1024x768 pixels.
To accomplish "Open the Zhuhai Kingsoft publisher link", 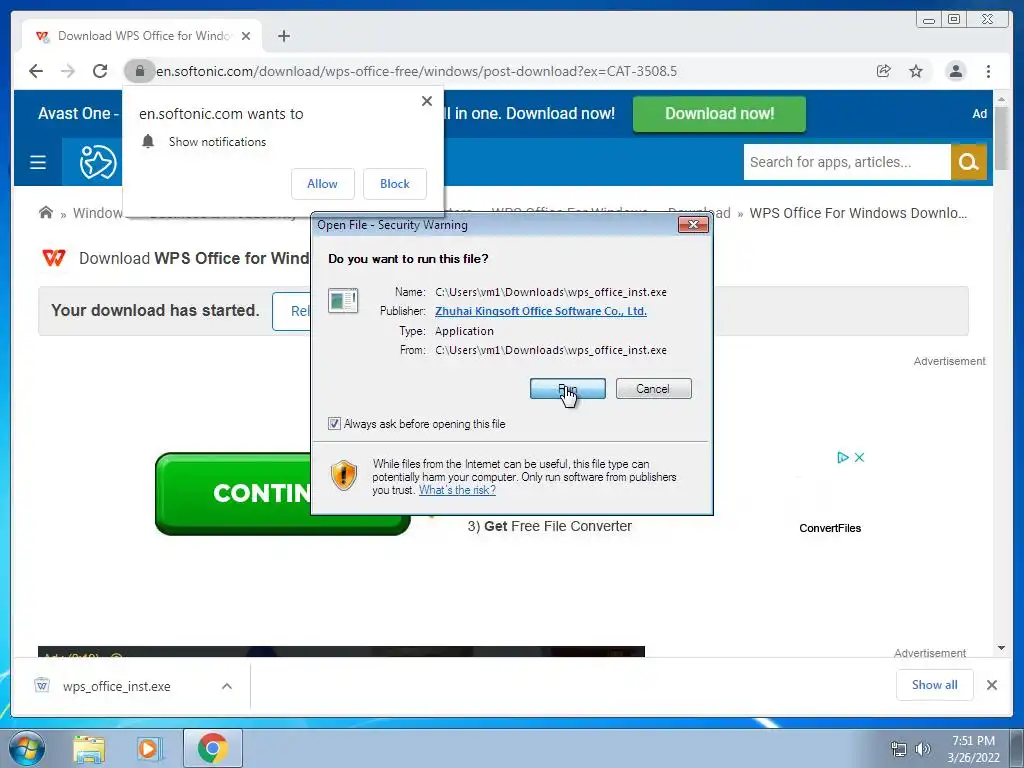I will (541, 311).
